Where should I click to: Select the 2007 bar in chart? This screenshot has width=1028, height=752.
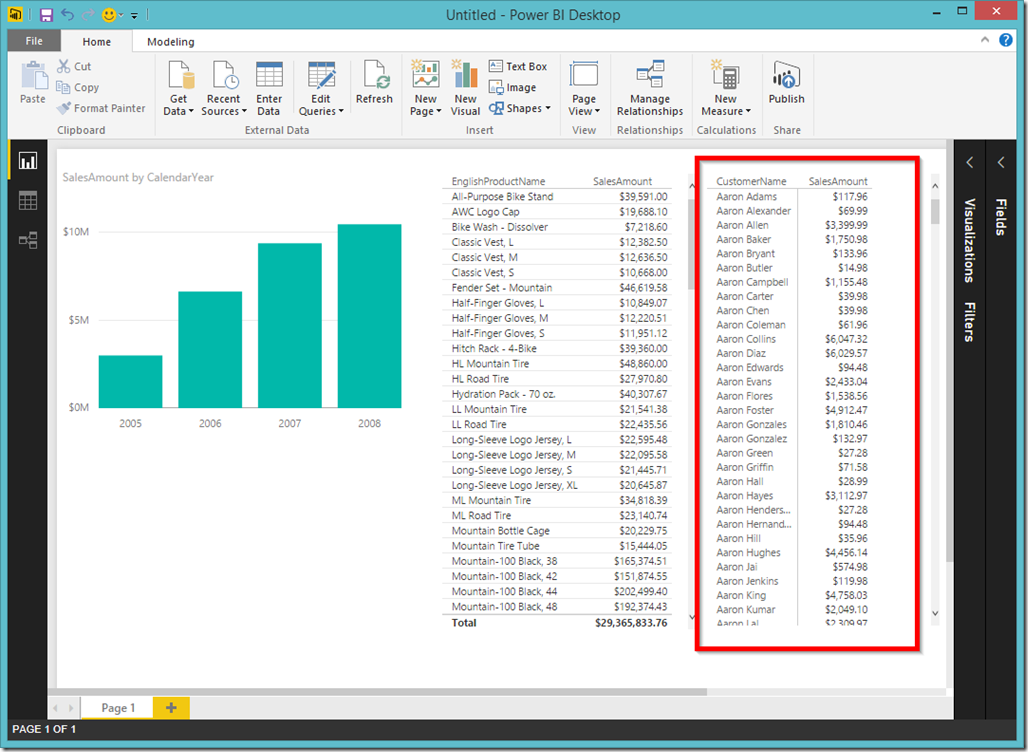click(290, 325)
